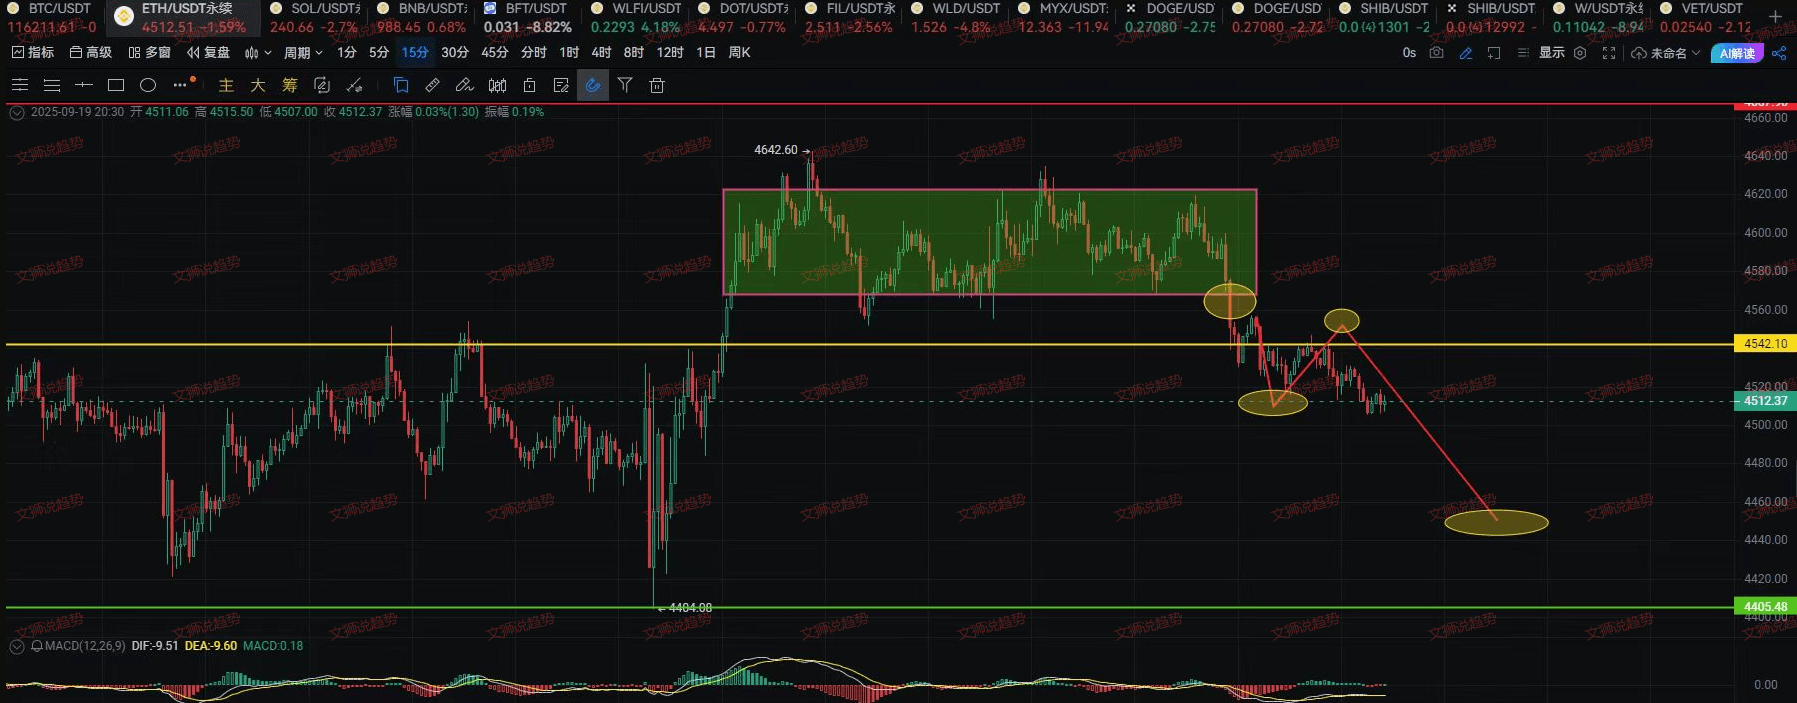
Task: Click the blue copy drawings icon
Action: (x=401, y=85)
